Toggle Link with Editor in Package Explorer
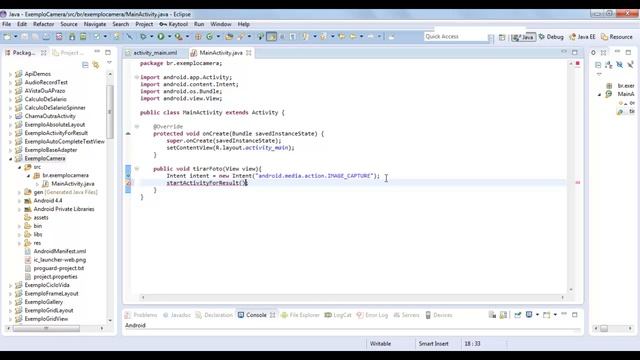This screenshot has width=640, height=360. click(x=96, y=64)
